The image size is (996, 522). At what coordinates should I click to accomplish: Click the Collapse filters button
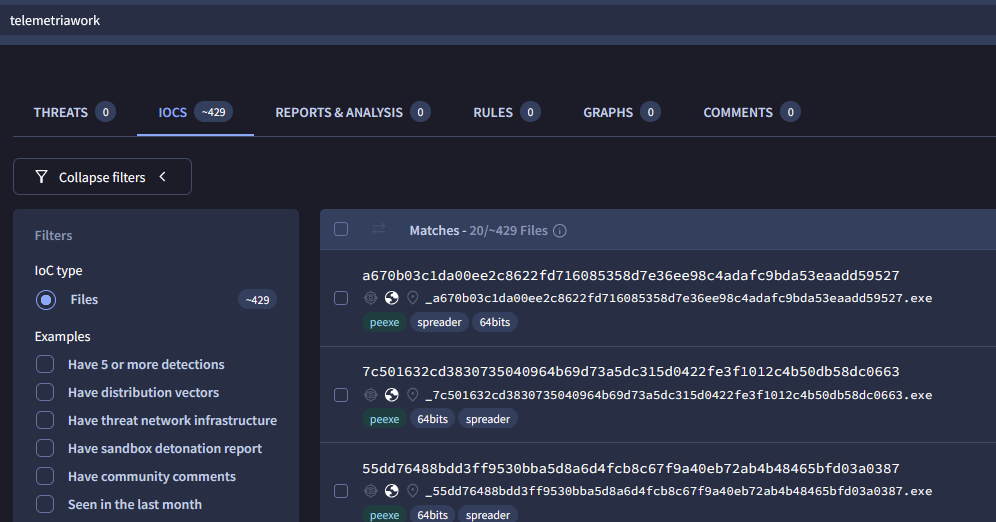tap(102, 177)
